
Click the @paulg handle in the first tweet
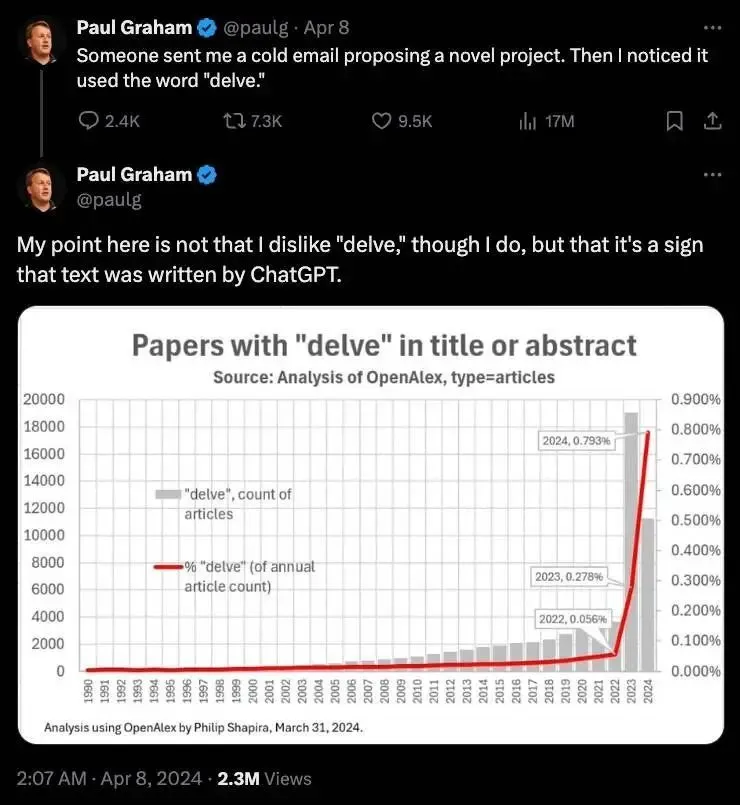click(x=256, y=28)
